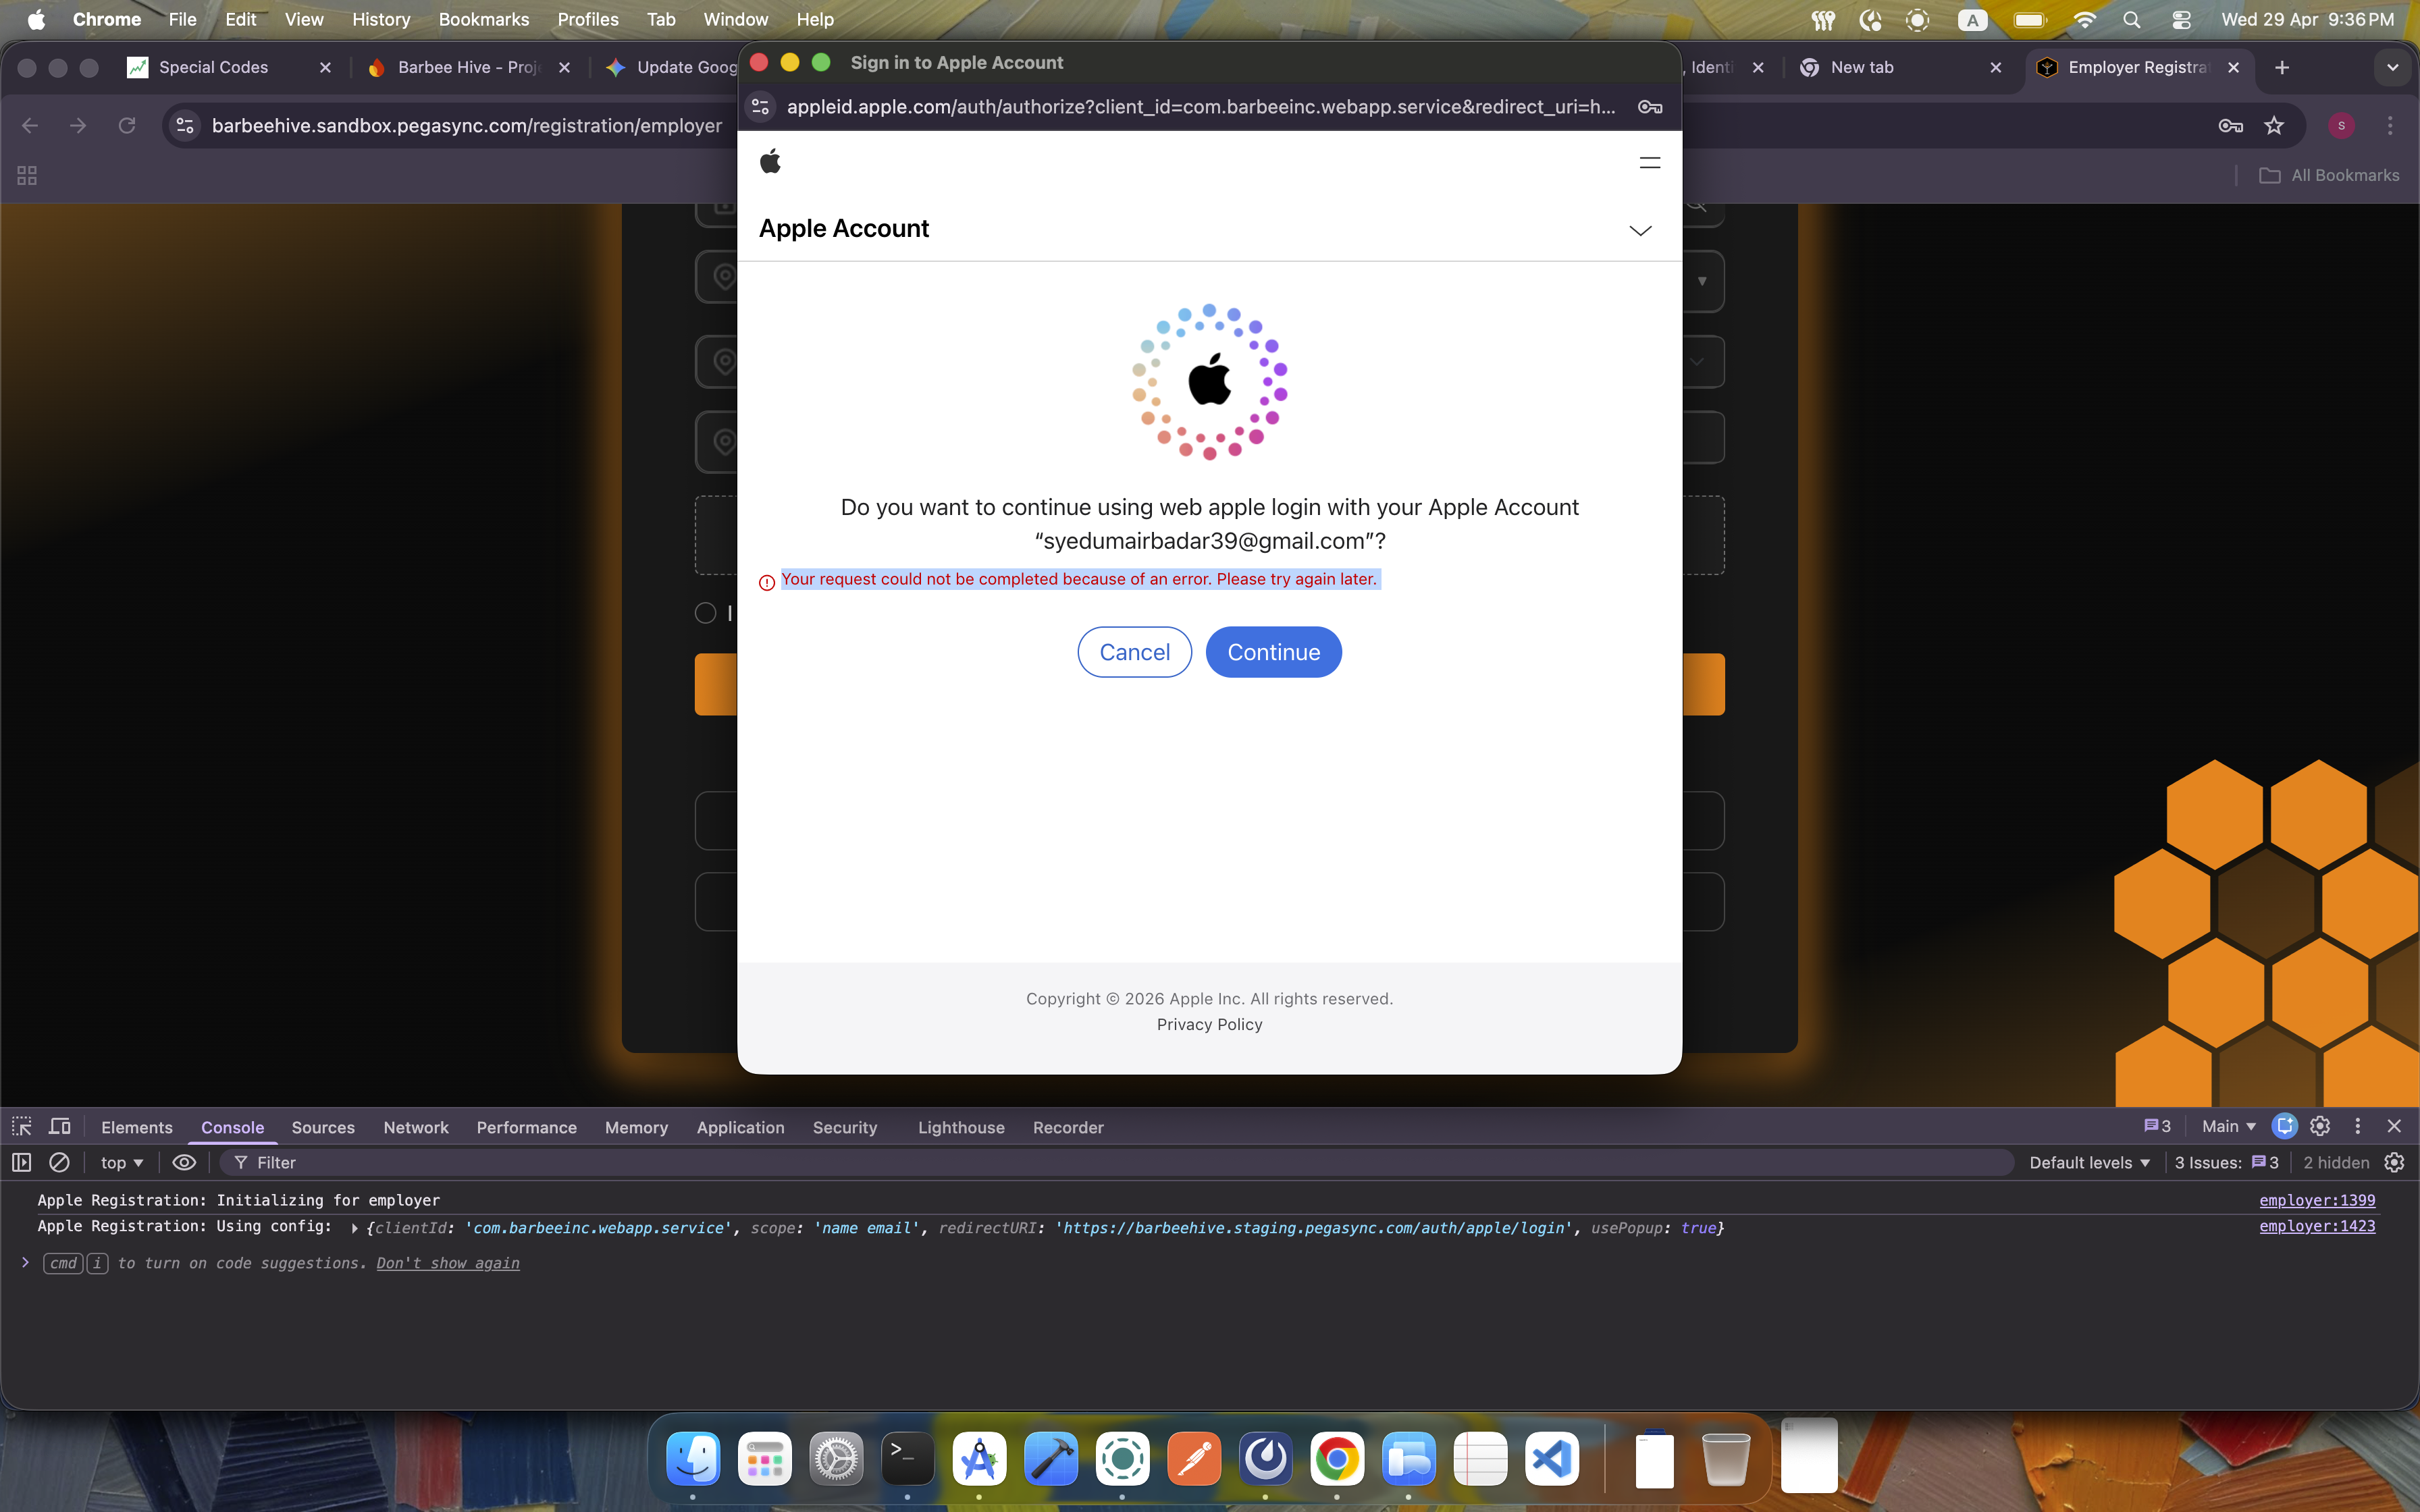Activate the DevTools inspect element picker
This screenshot has width=2420, height=1512.
tap(22, 1126)
